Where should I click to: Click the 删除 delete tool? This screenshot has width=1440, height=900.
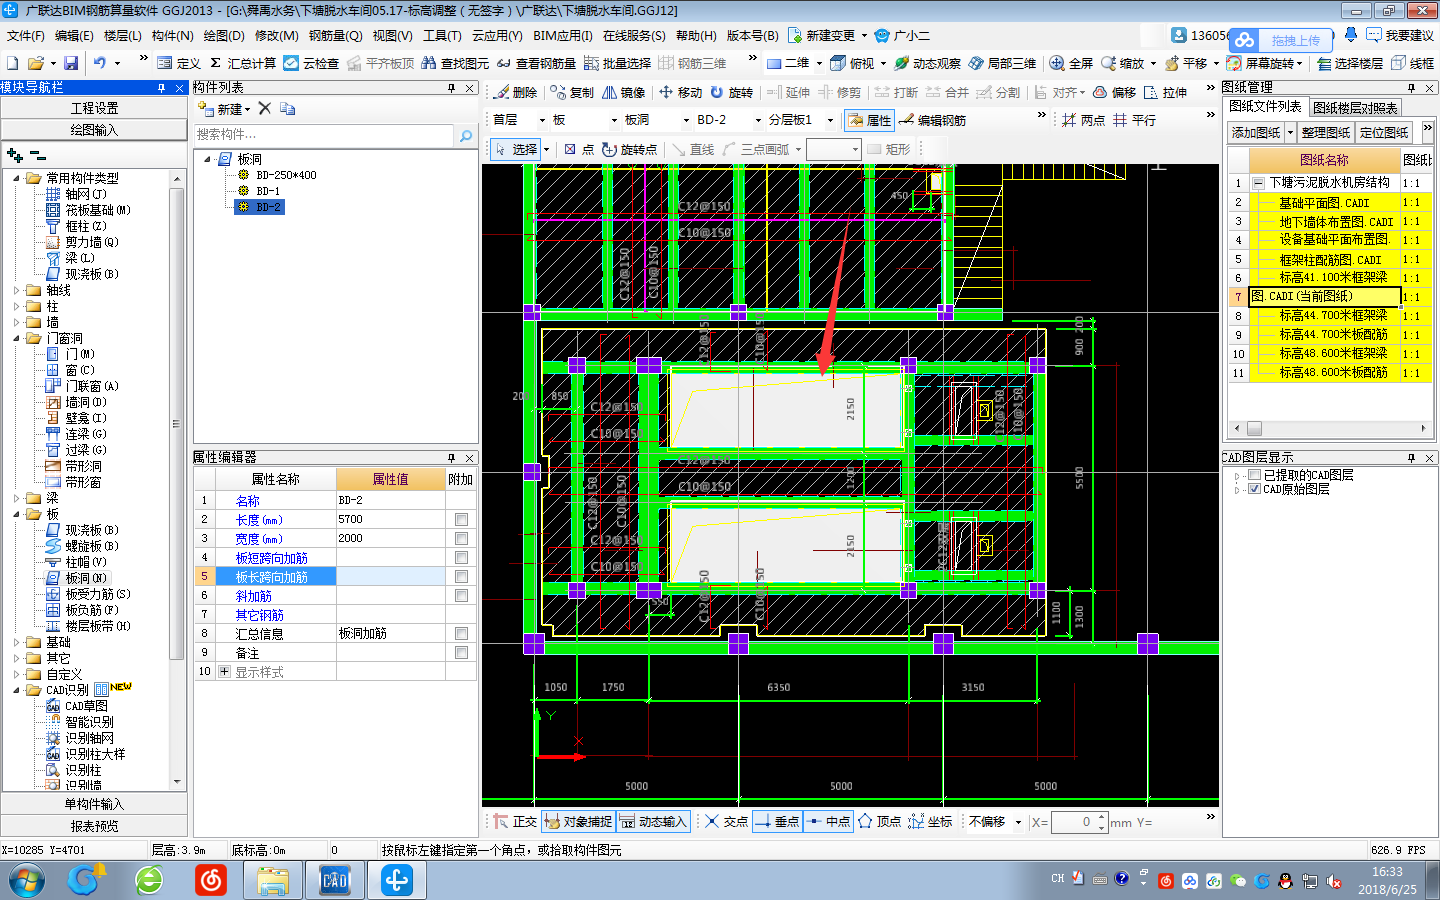[x=516, y=92]
